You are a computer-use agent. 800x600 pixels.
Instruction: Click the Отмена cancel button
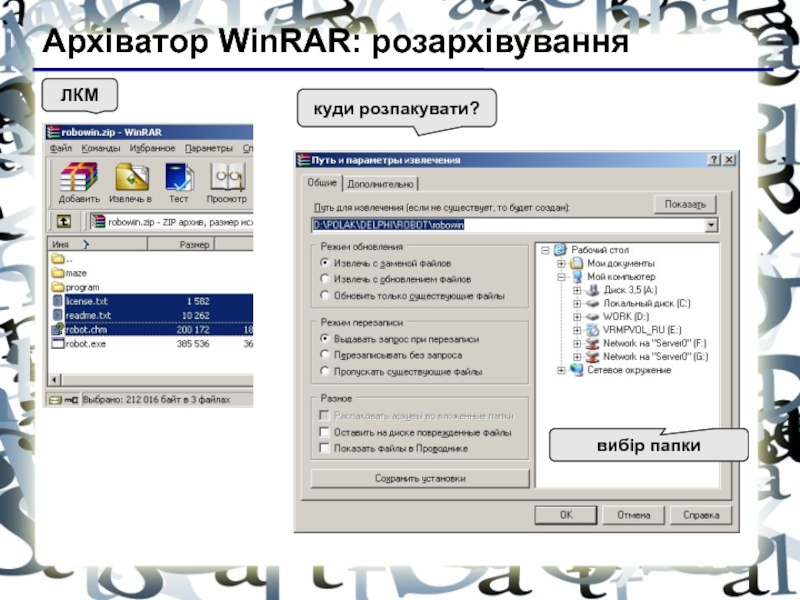coord(634,515)
